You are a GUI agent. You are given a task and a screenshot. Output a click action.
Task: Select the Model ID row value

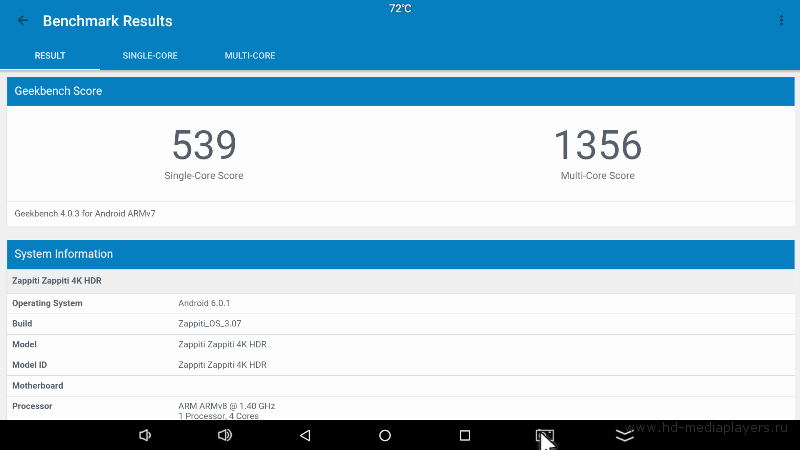[222, 365]
